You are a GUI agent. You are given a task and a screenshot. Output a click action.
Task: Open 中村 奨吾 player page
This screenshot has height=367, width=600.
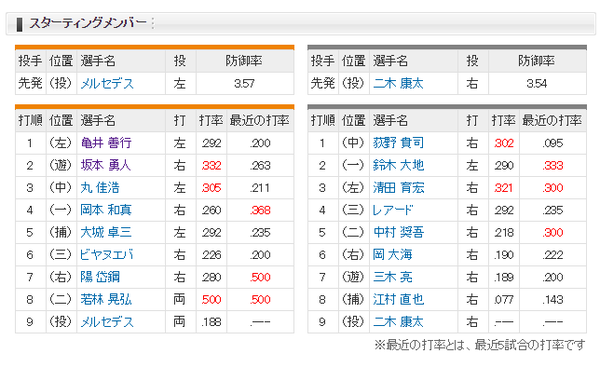398,232
